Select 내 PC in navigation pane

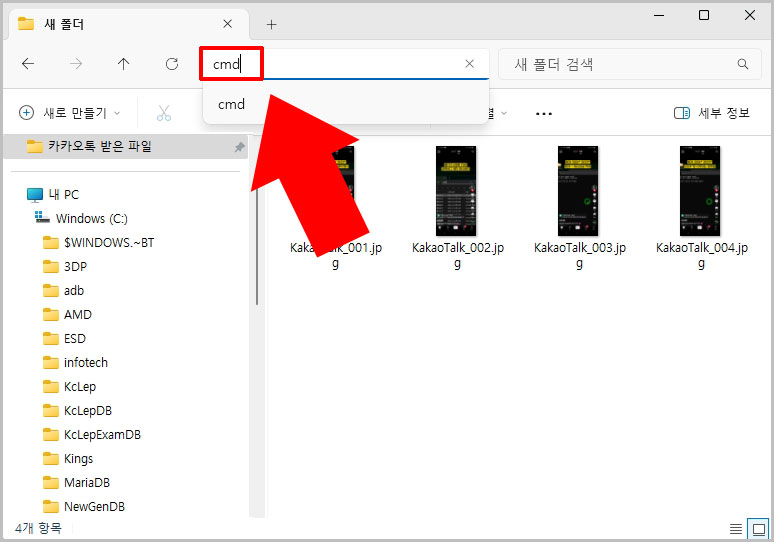pos(52,194)
